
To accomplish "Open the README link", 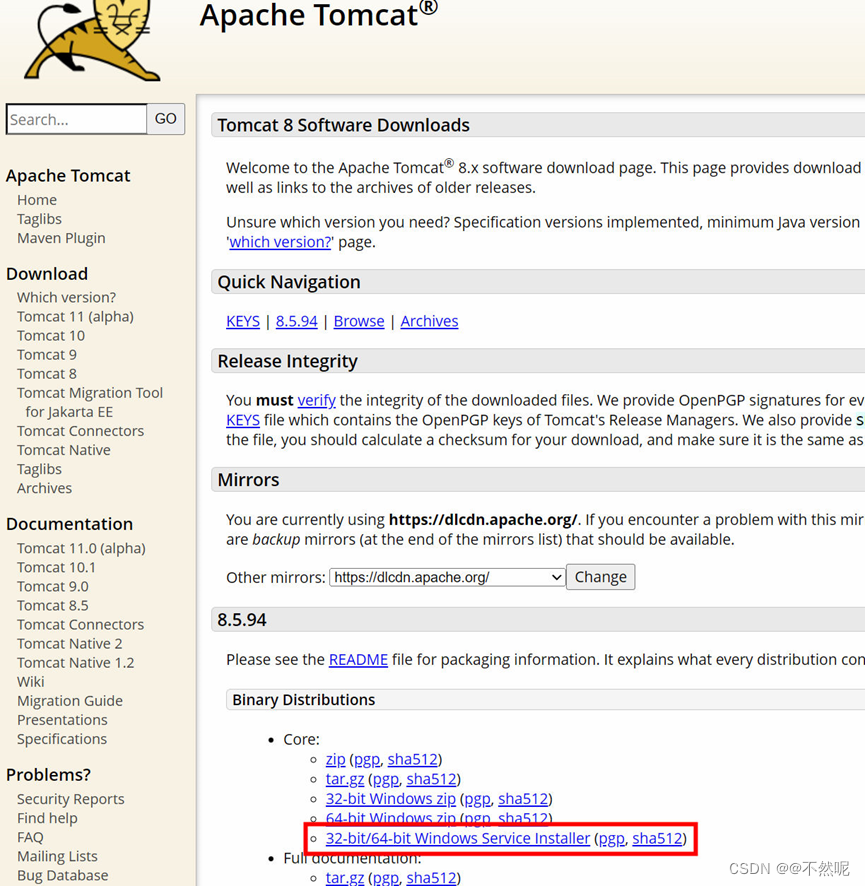I will [x=358, y=660].
